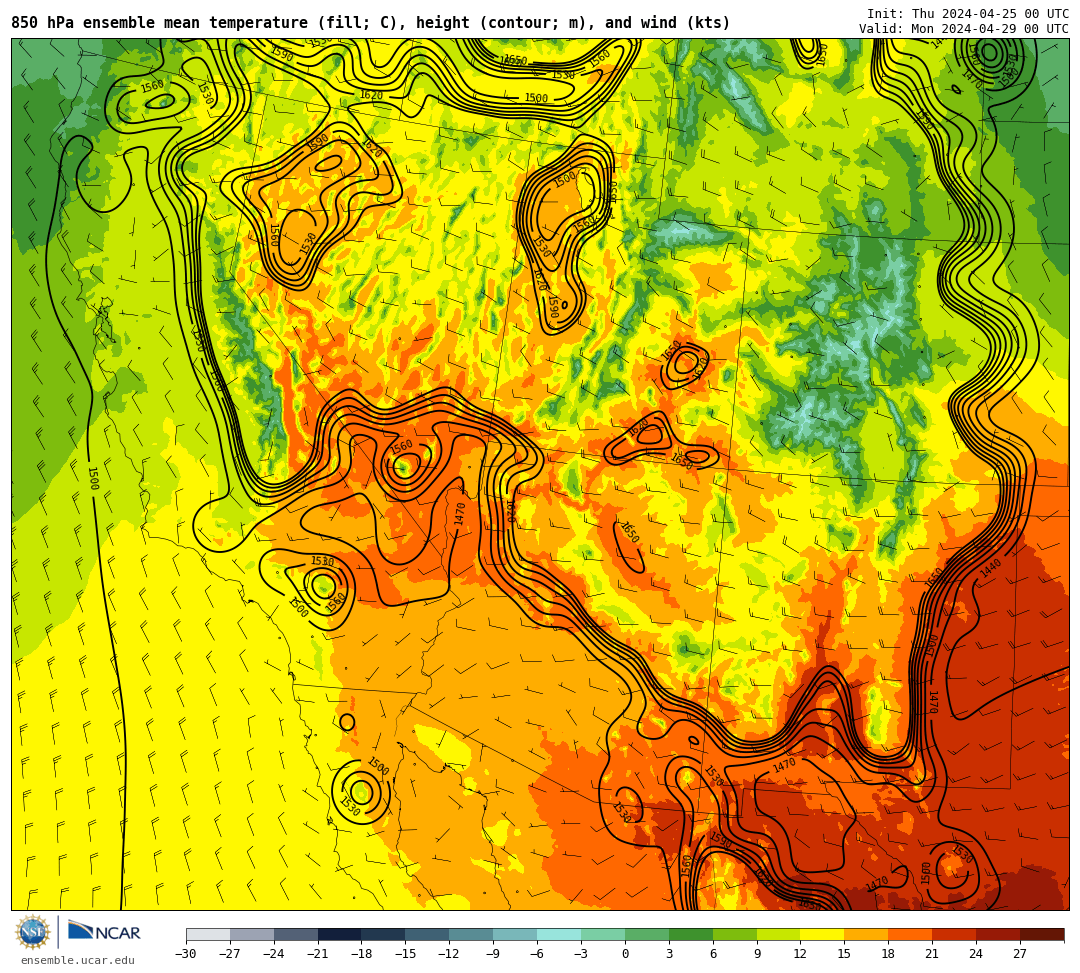Click the Valid: Mon 2024-04-29 00 UTC text
The width and height of the screenshot is (1080, 973).
tap(964, 29)
